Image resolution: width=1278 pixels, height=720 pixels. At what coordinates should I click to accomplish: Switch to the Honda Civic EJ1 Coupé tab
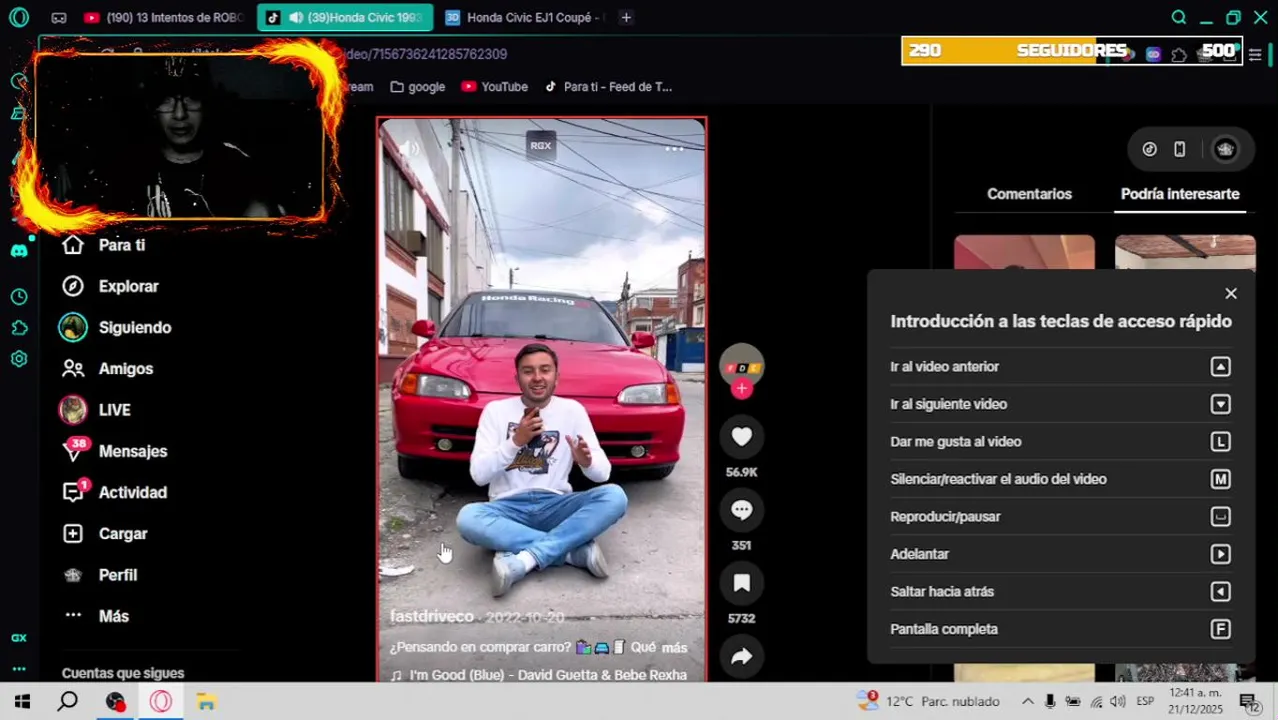pyautogui.click(x=524, y=17)
